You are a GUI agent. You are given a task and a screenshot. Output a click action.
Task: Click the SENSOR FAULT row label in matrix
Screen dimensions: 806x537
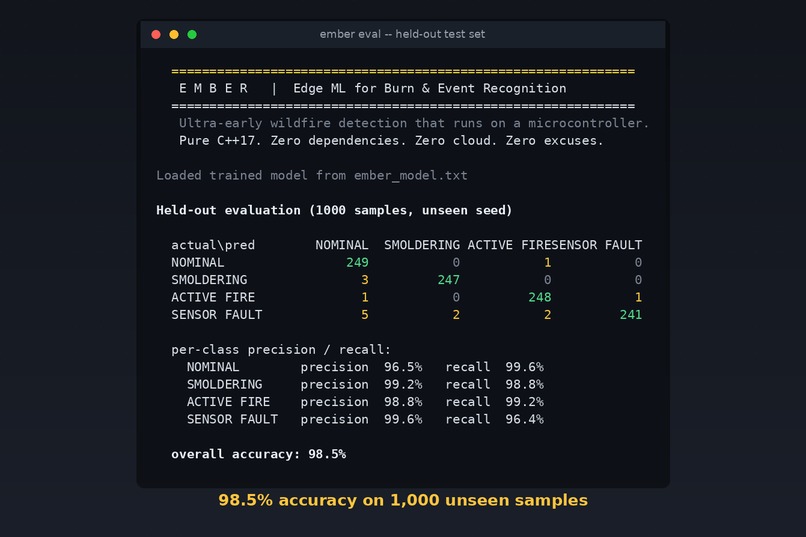coord(216,315)
